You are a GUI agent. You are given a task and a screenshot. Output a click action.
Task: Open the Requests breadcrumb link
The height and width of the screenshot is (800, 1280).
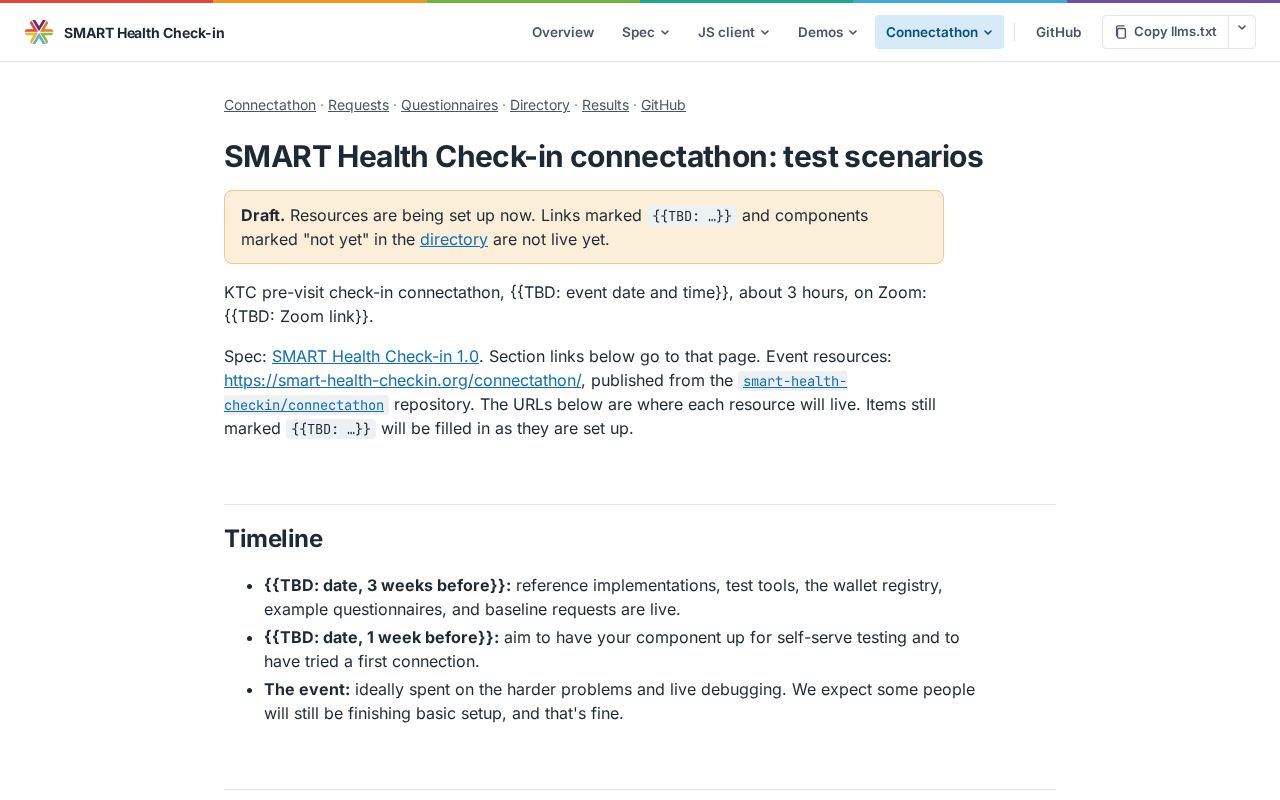[358, 105]
